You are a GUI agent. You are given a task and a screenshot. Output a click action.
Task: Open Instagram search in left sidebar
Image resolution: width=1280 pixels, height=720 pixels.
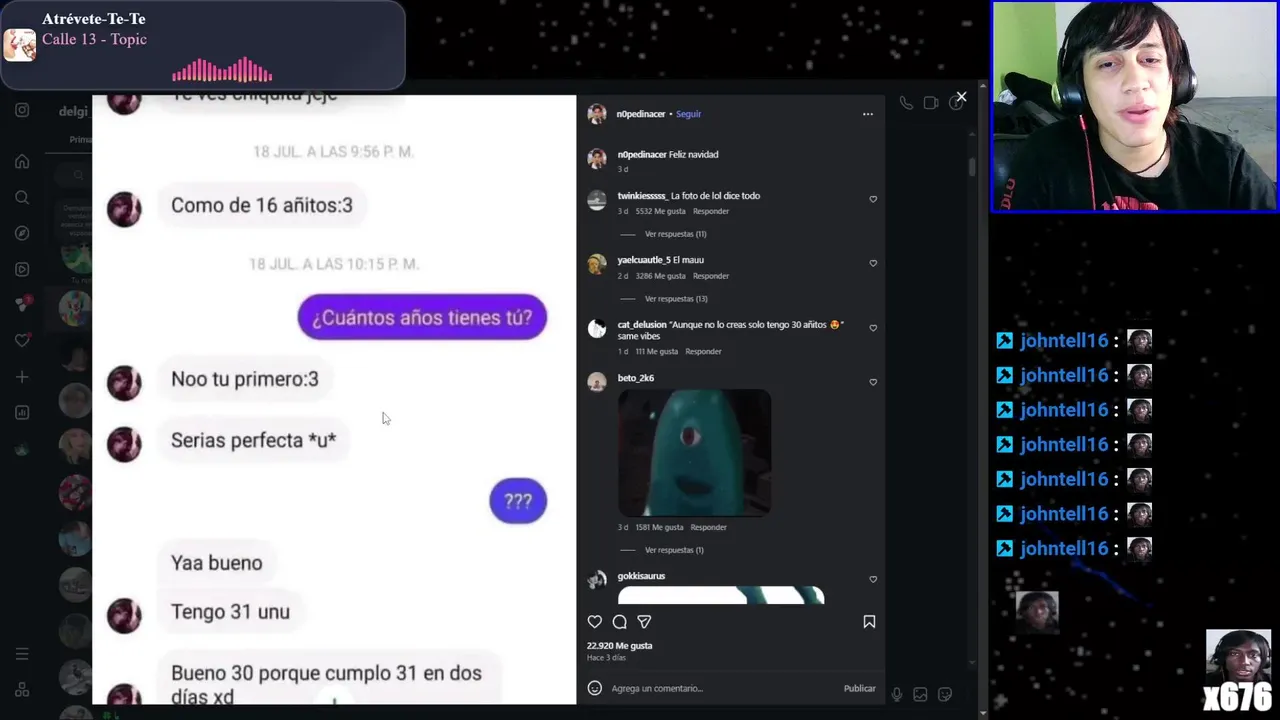click(x=22, y=197)
